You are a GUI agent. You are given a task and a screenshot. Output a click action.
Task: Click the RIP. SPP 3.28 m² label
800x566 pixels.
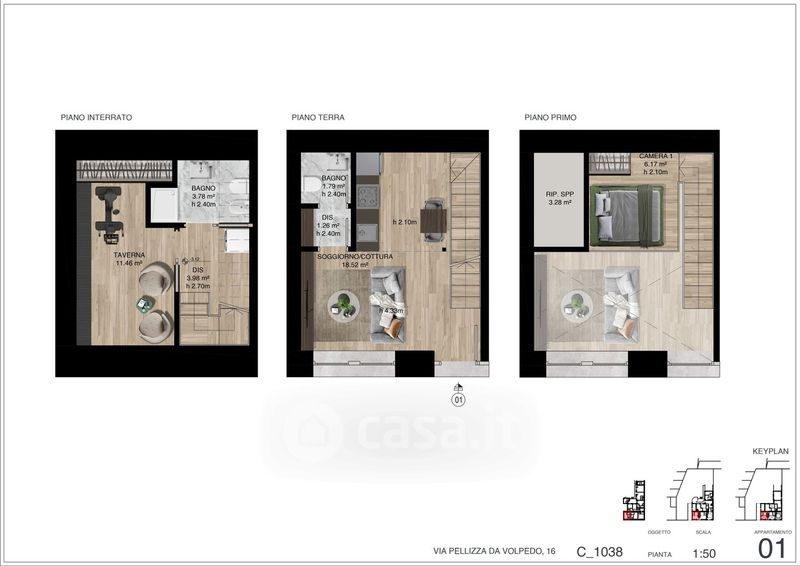point(560,199)
